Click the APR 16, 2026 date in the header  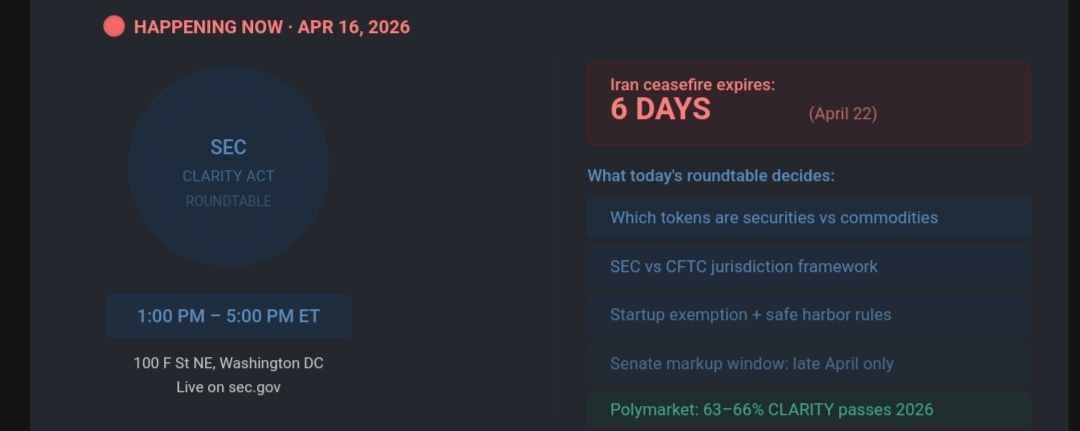[354, 27]
